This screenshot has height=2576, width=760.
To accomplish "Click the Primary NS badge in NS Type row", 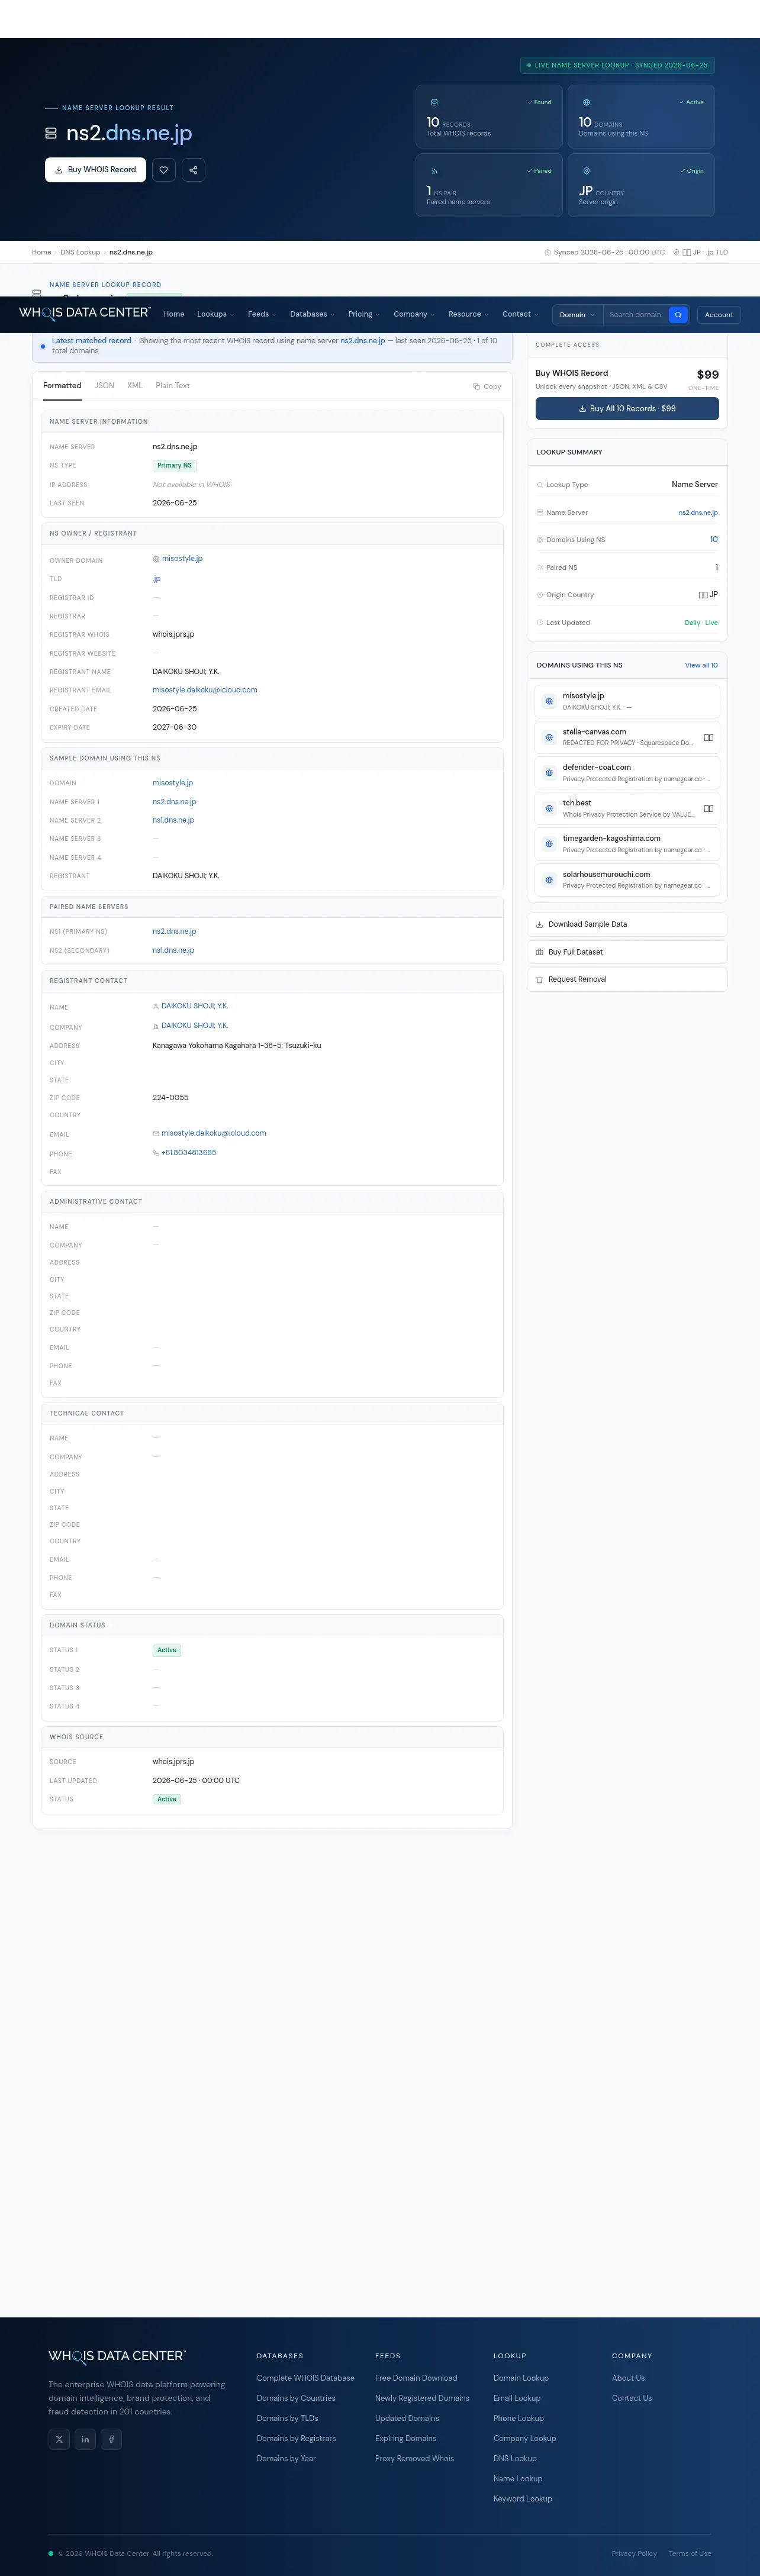I will (x=174, y=465).
